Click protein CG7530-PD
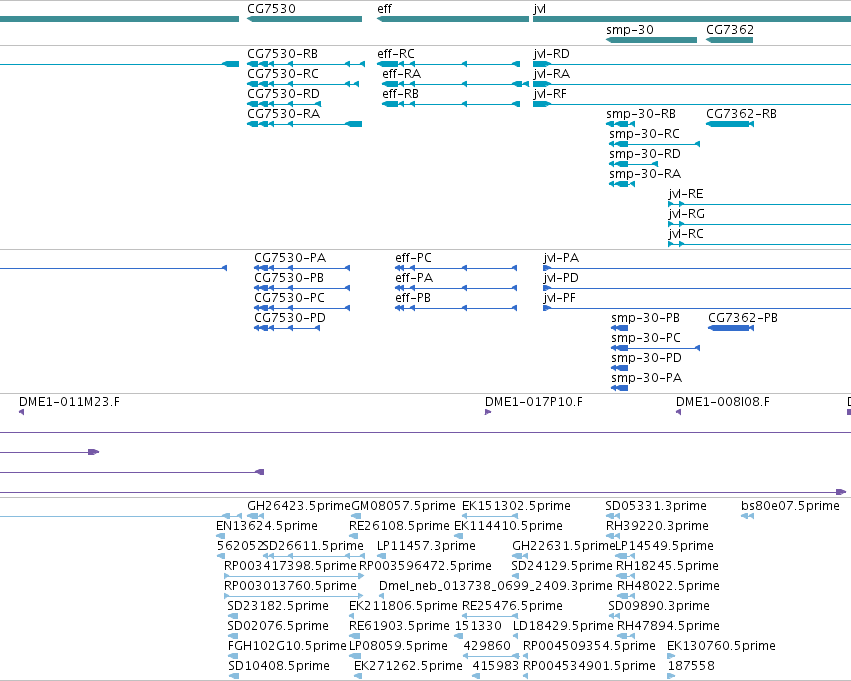This screenshot has height=681, width=851. pos(287,328)
